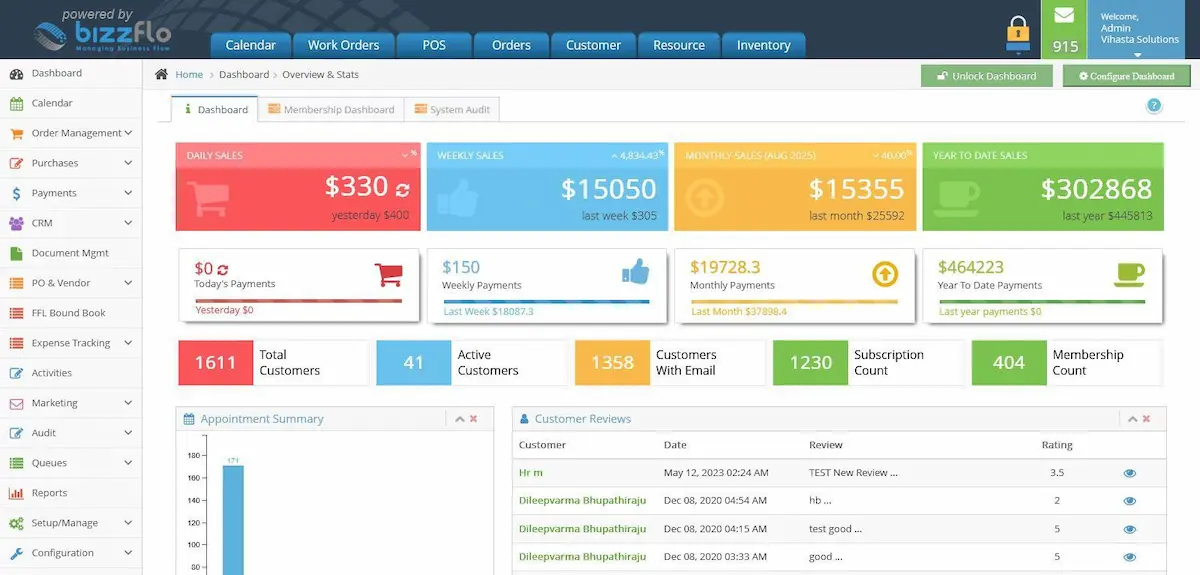Click the Year To Date Sales green card
Viewport: 1200px width, 575px height.
coord(1043,187)
